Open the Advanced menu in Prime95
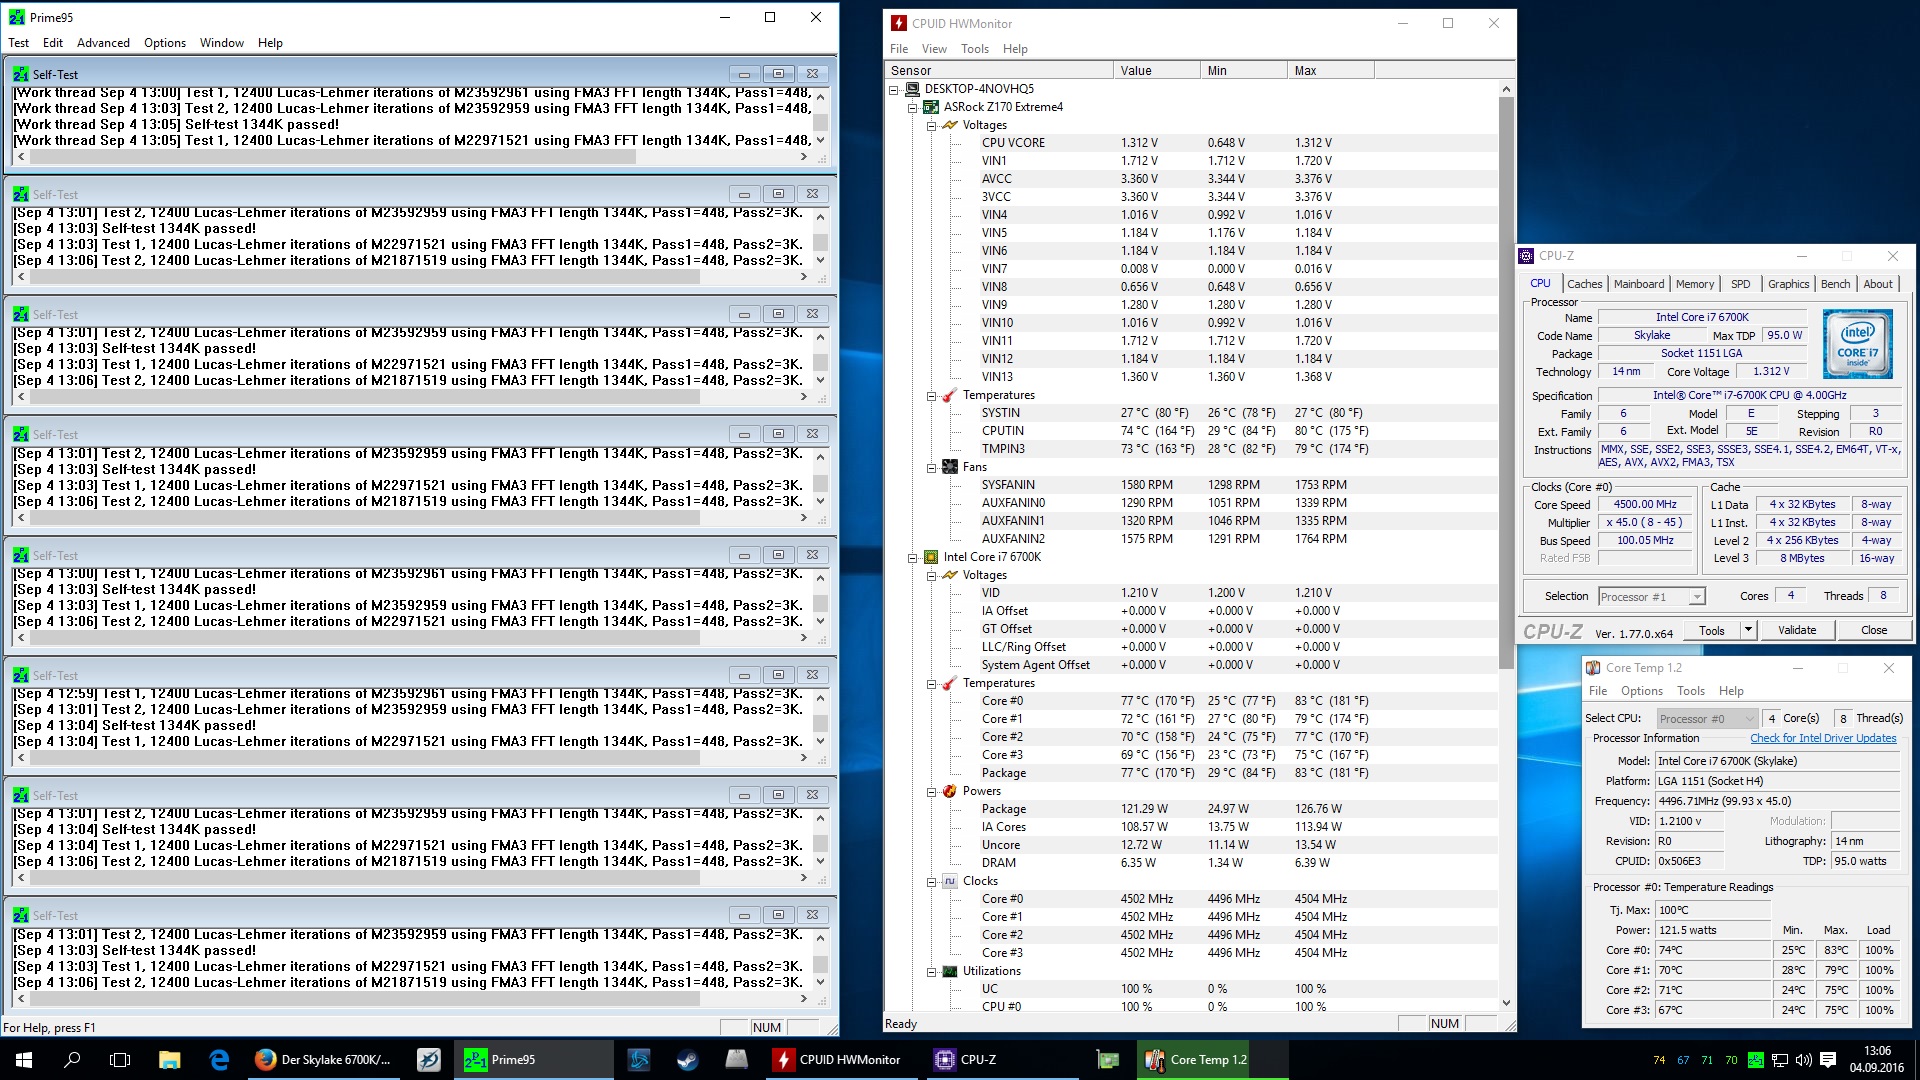 [x=103, y=43]
